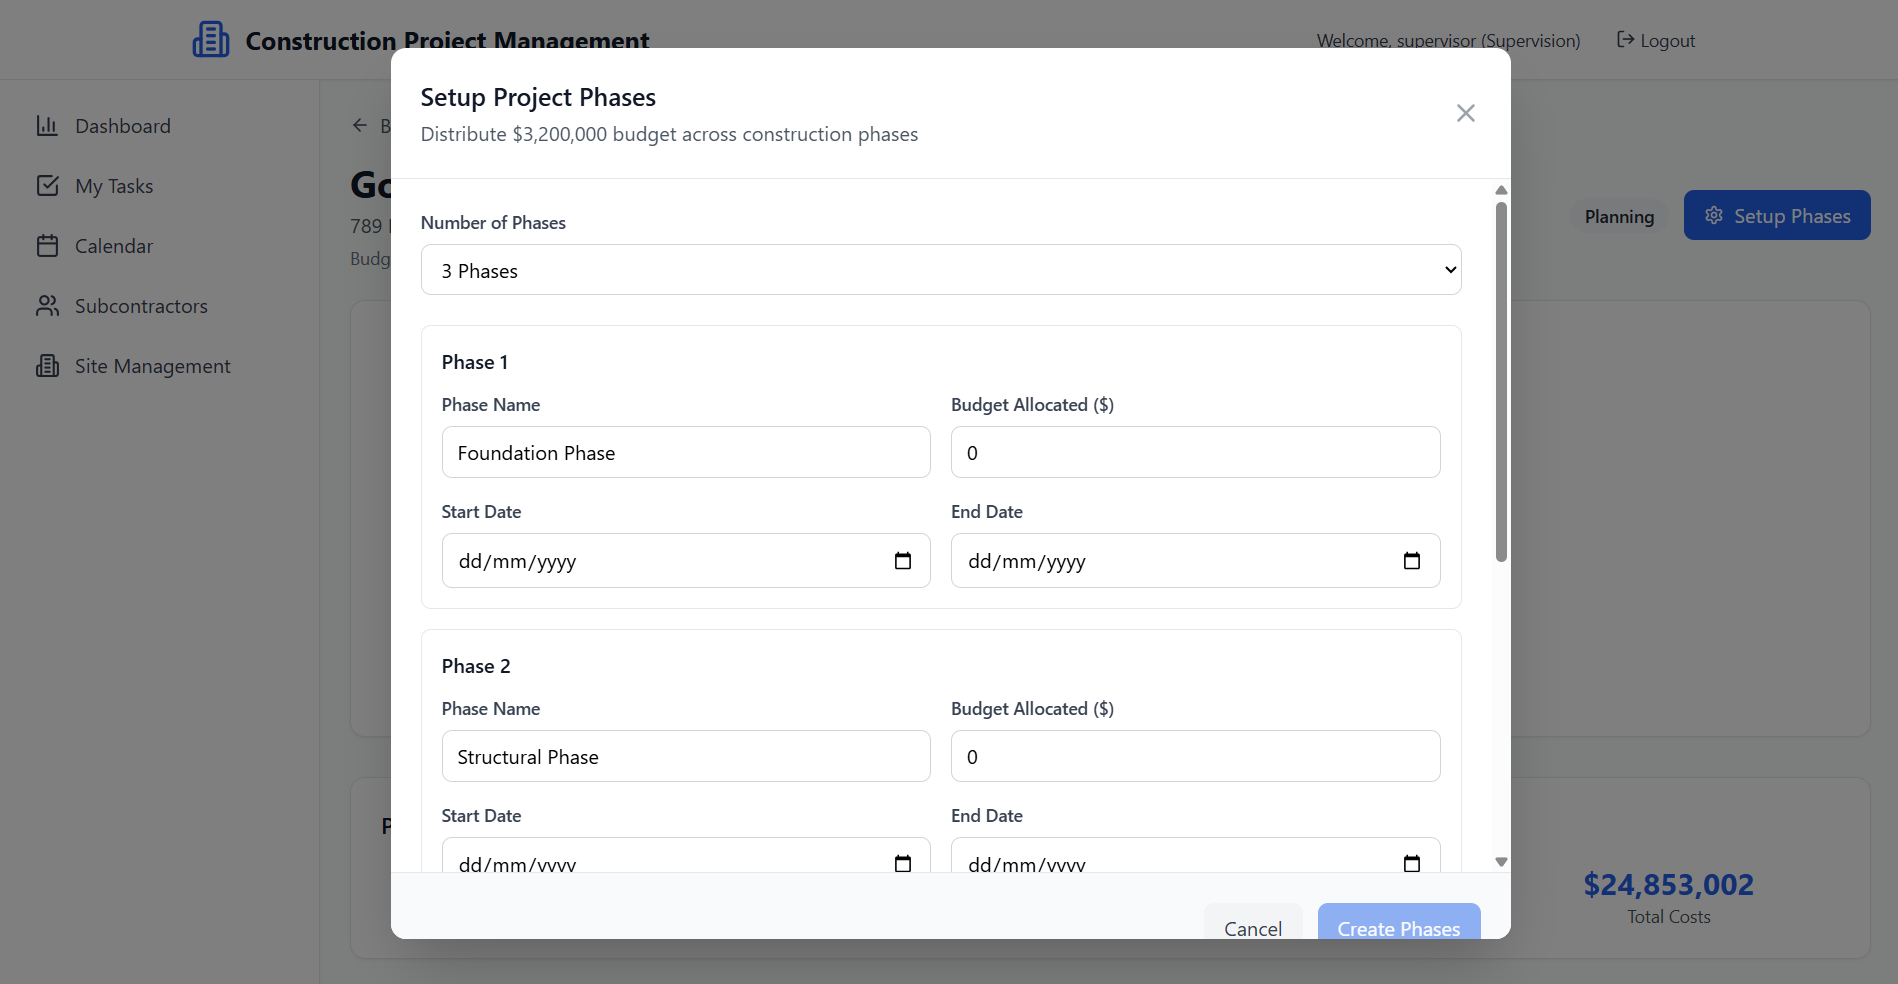Open the Phase 2 End Date picker

(1411, 862)
